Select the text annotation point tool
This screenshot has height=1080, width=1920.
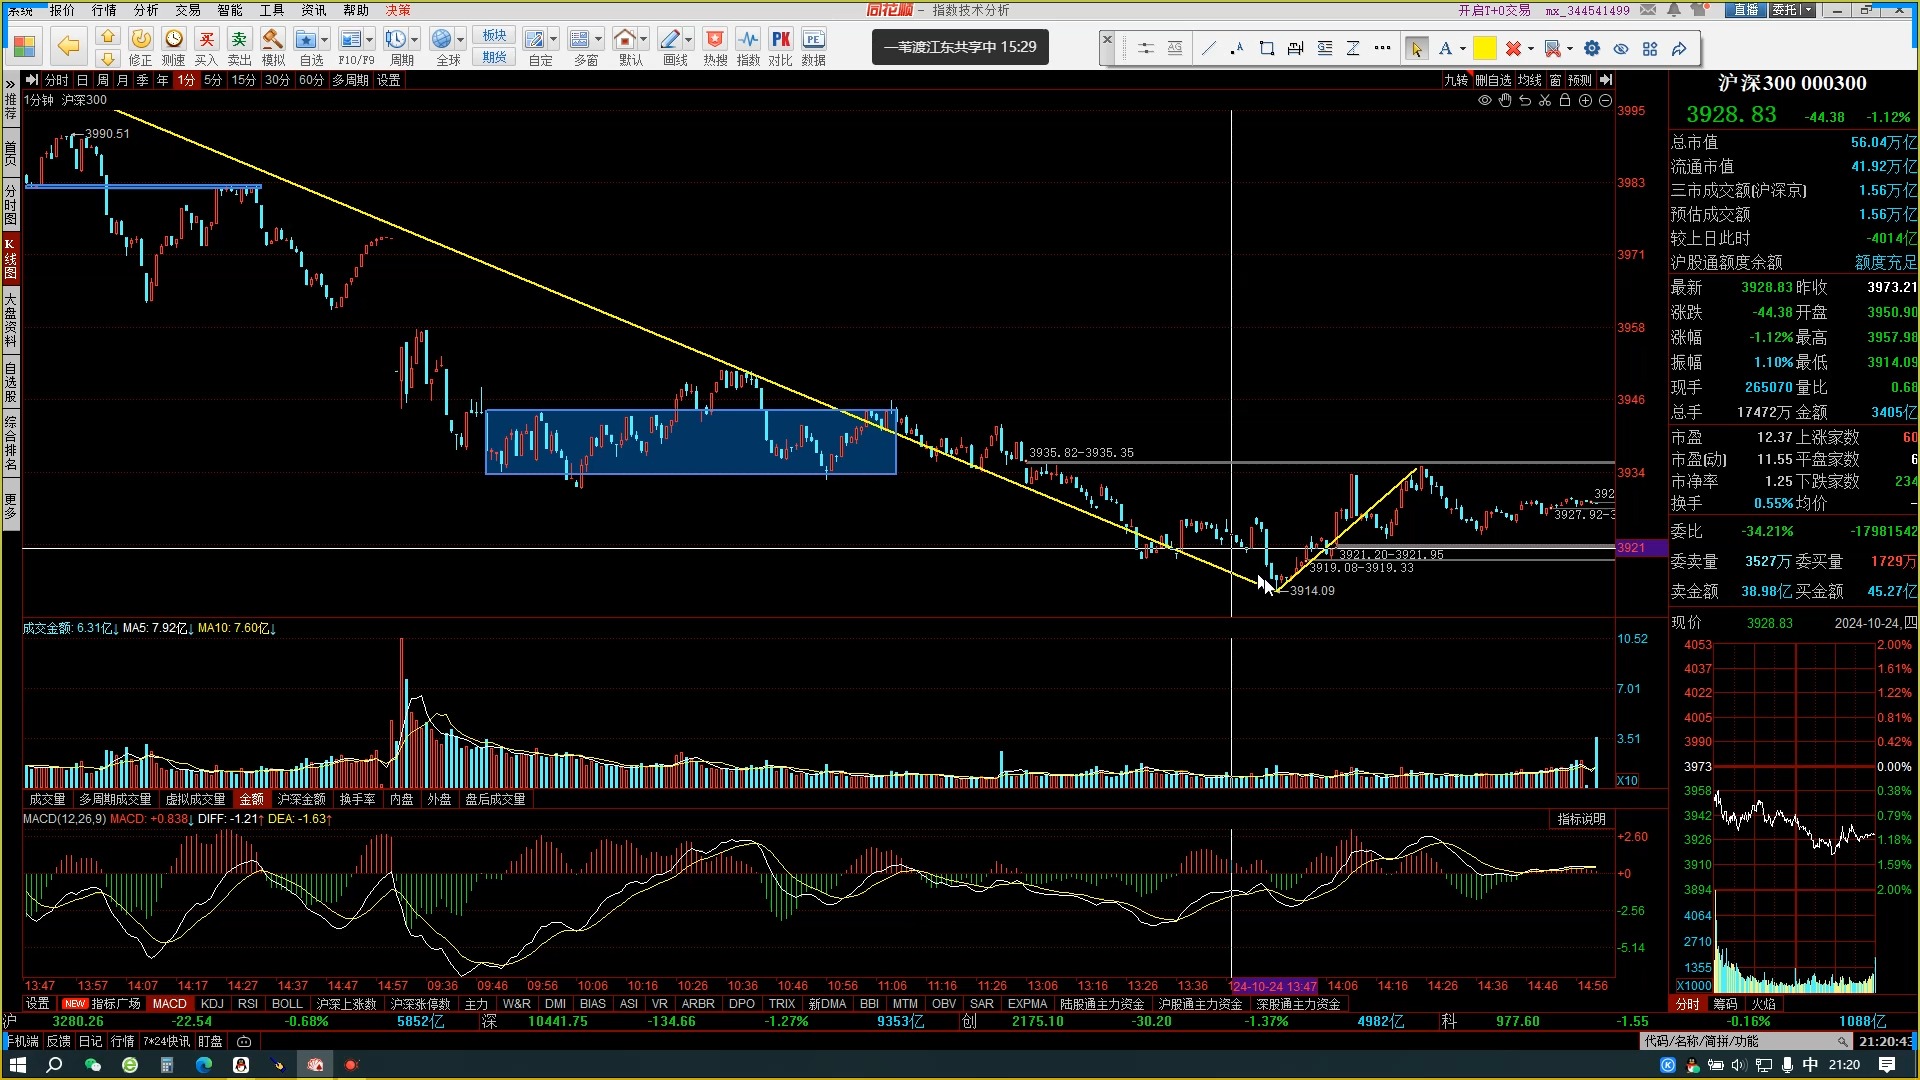pos(1237,48)
